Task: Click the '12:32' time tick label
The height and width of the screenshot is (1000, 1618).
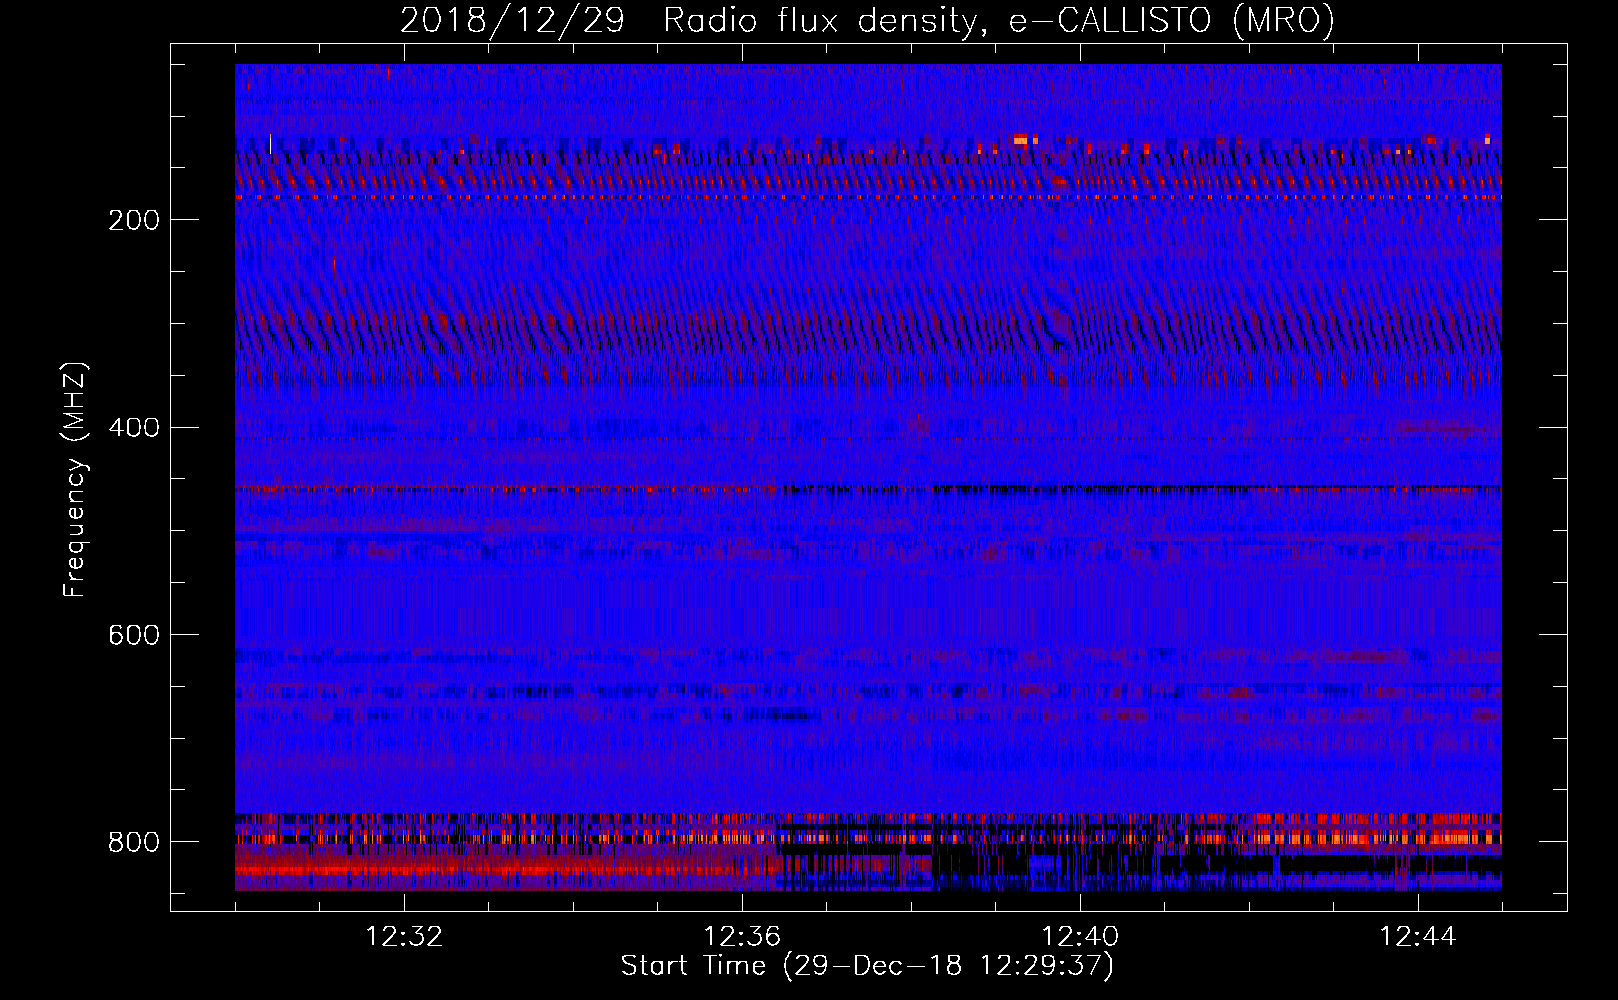Action: point(405,937)
